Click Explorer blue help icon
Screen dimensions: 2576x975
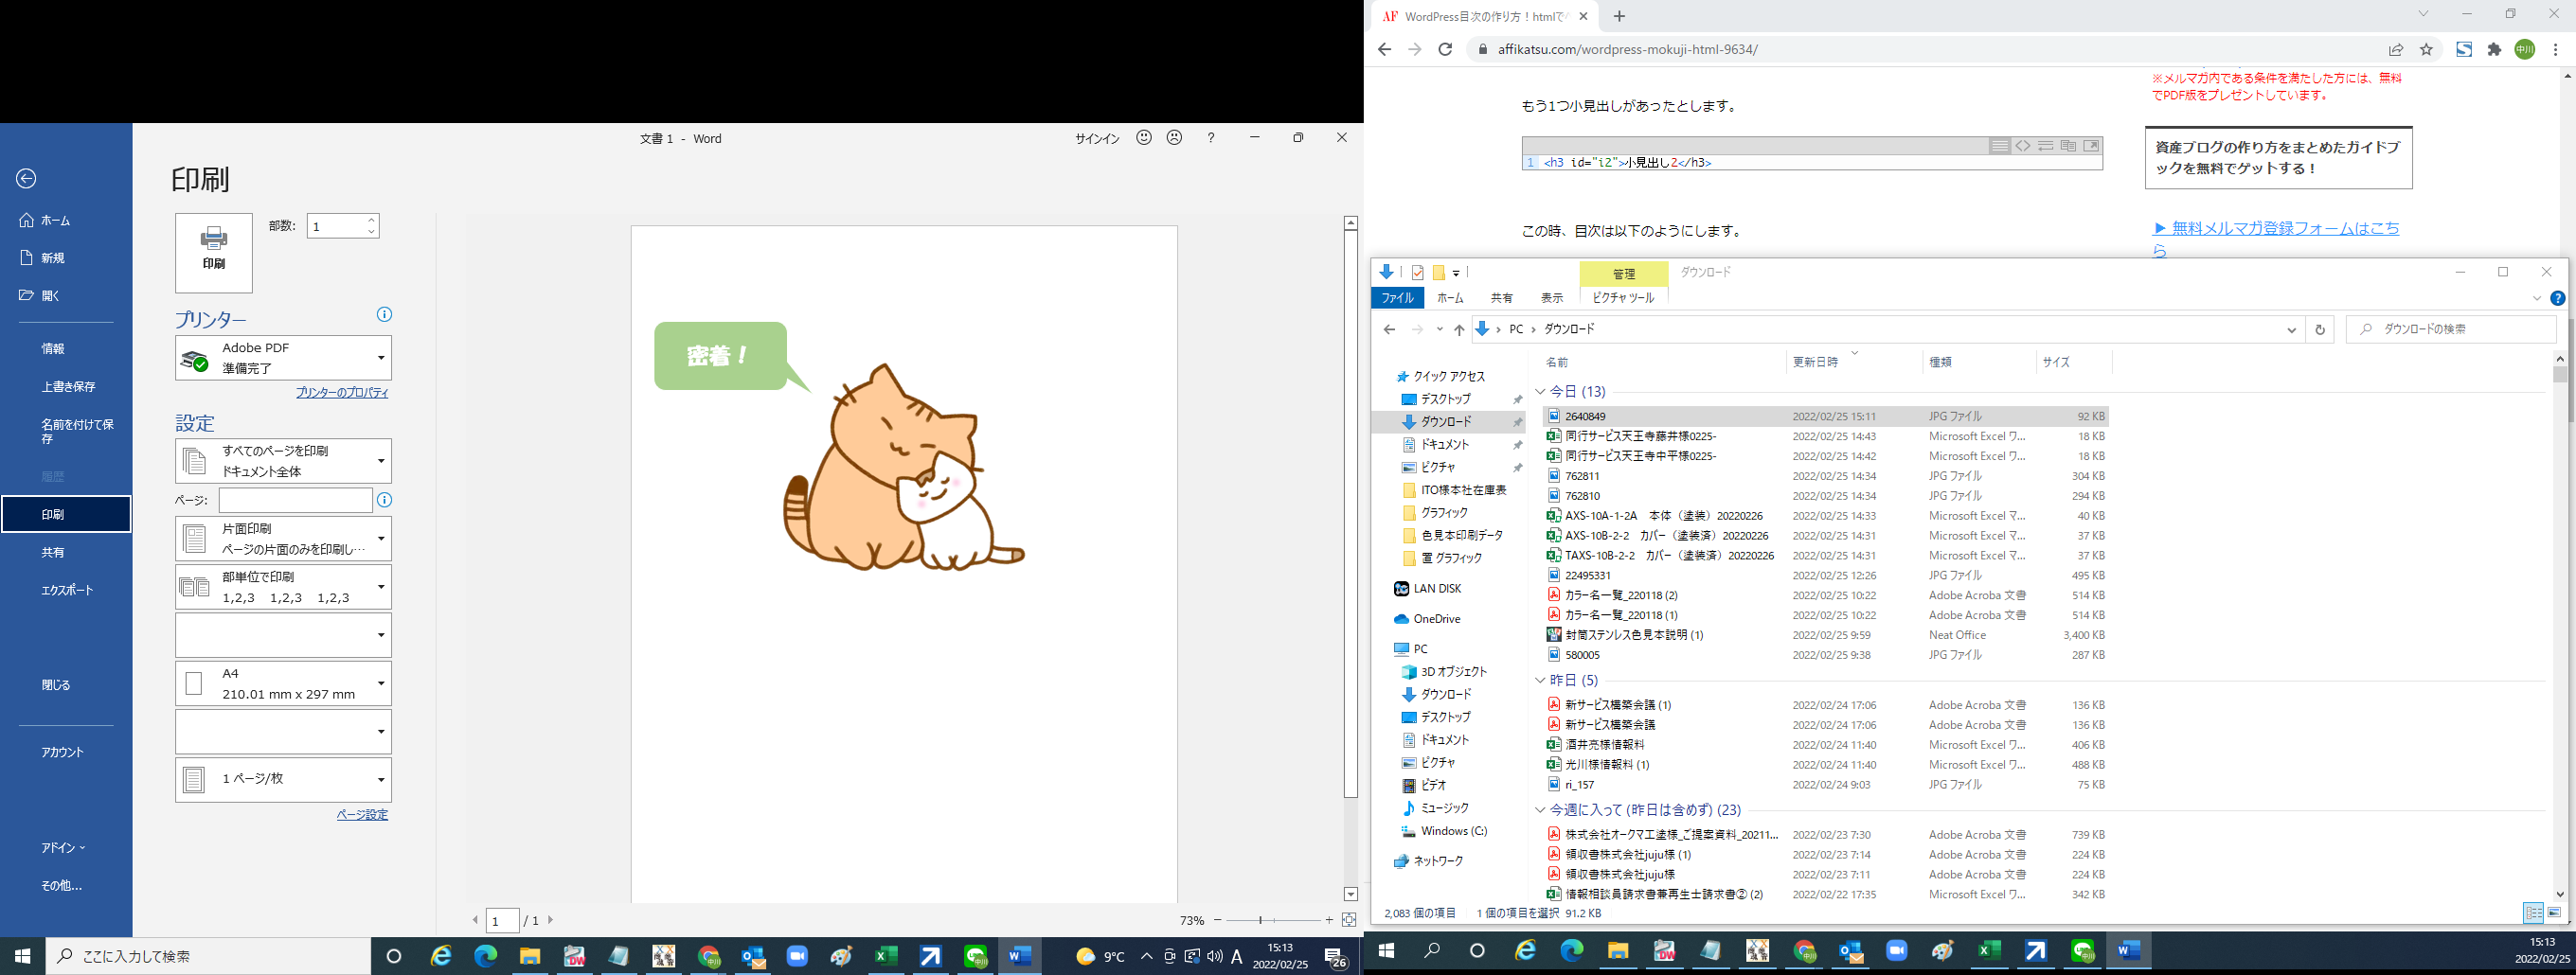coord(2557,298)
